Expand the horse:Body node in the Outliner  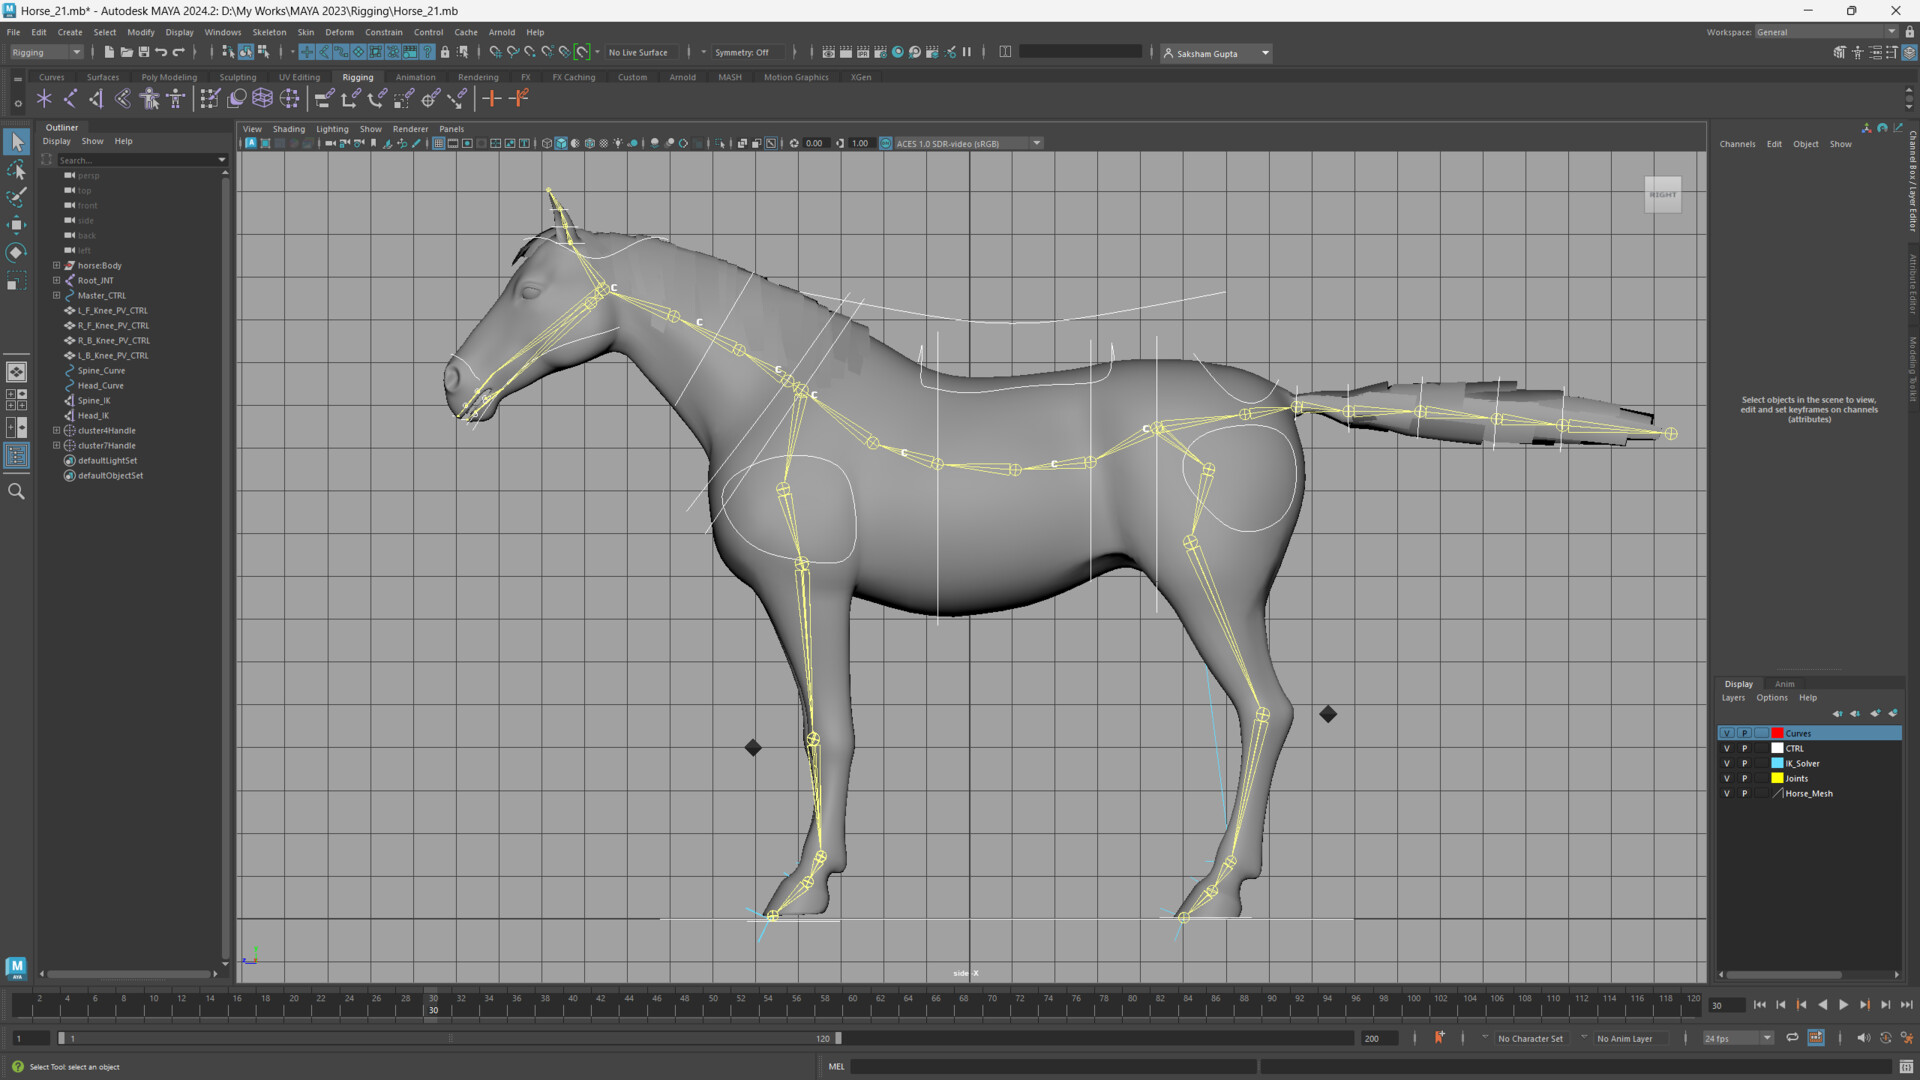tap(56, 265)
